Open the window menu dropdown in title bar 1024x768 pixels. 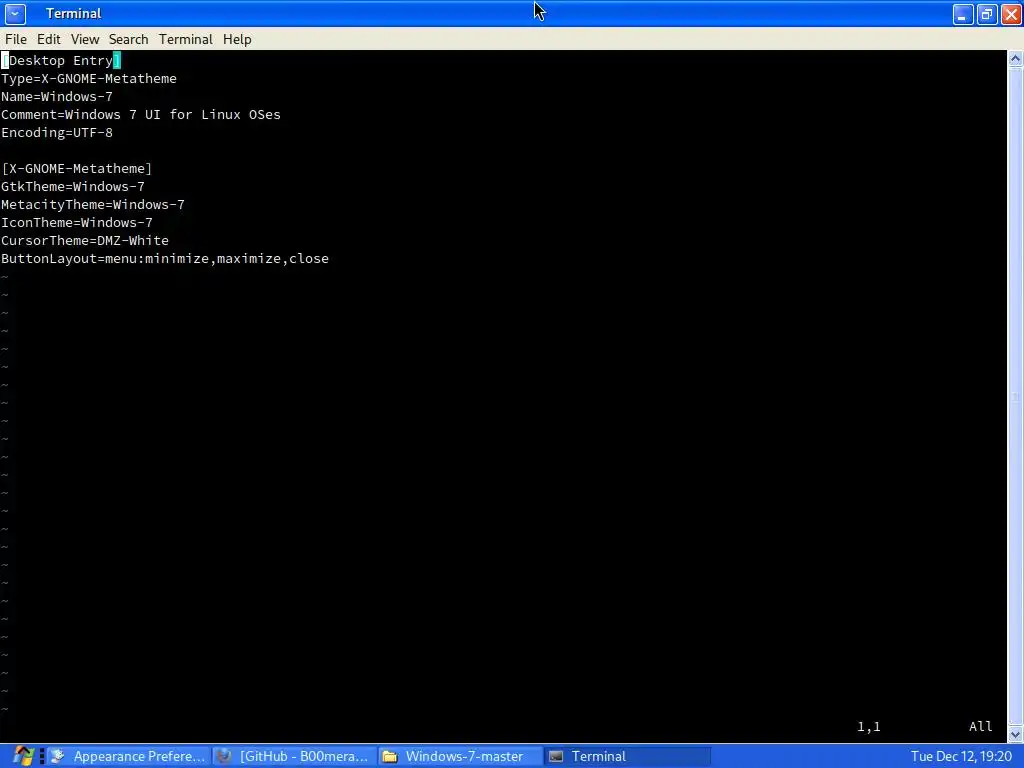click(15, 14)
